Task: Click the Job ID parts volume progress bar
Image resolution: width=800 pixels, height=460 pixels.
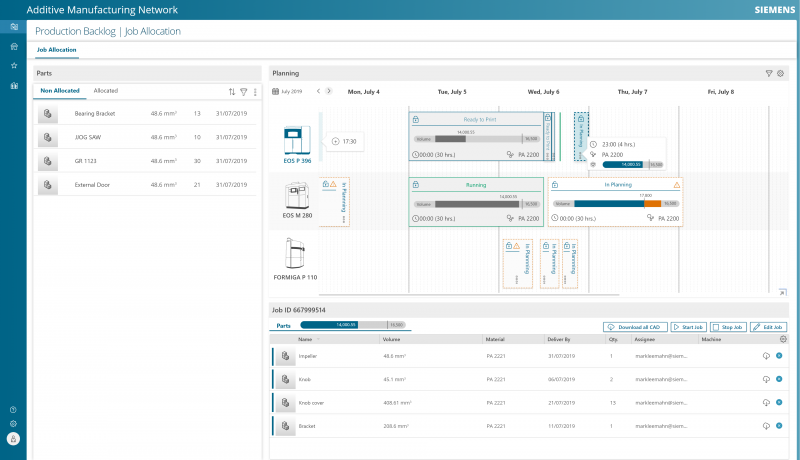Action: (x=352, y=325)
